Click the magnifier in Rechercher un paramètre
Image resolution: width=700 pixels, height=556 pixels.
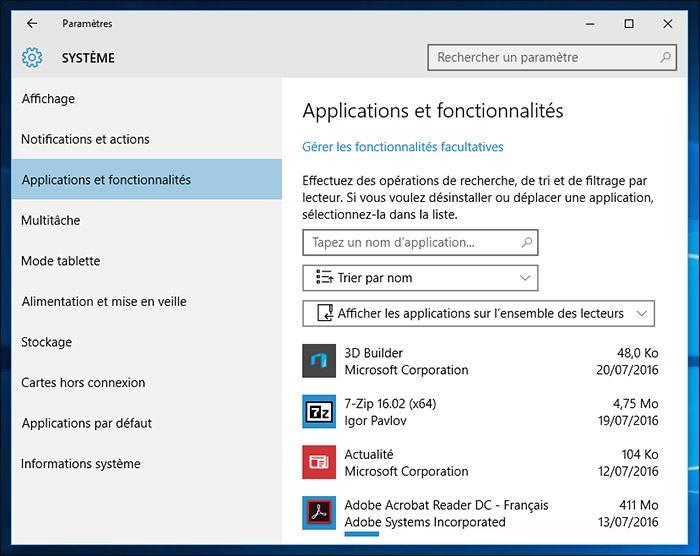(x=665, y=57)
